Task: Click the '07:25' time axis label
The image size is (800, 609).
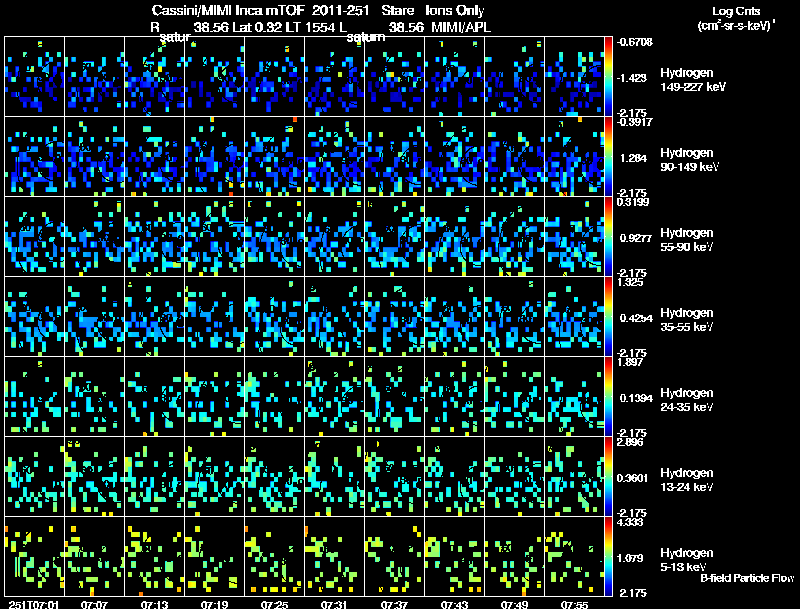Action: click(274, 604)
